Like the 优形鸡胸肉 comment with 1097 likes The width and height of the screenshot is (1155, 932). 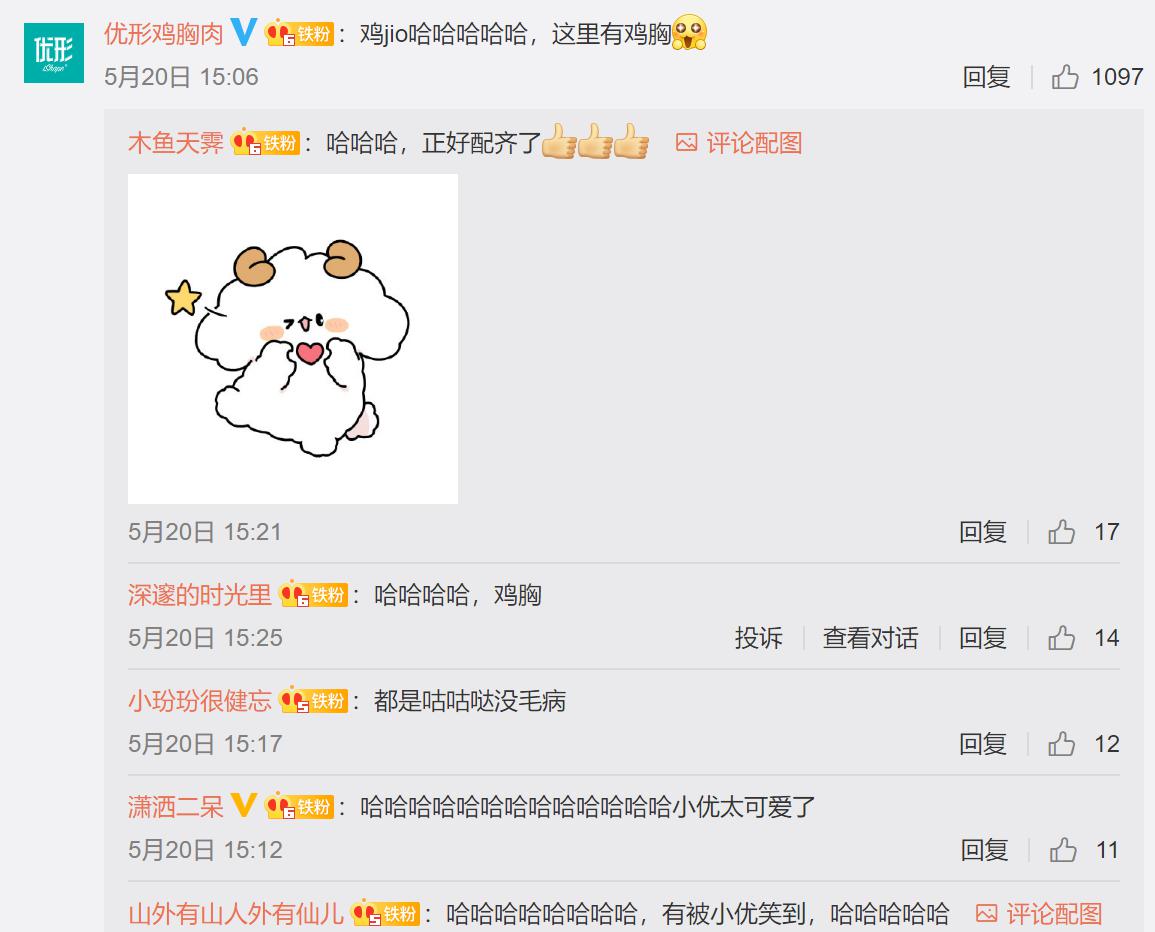point(1065,77)
